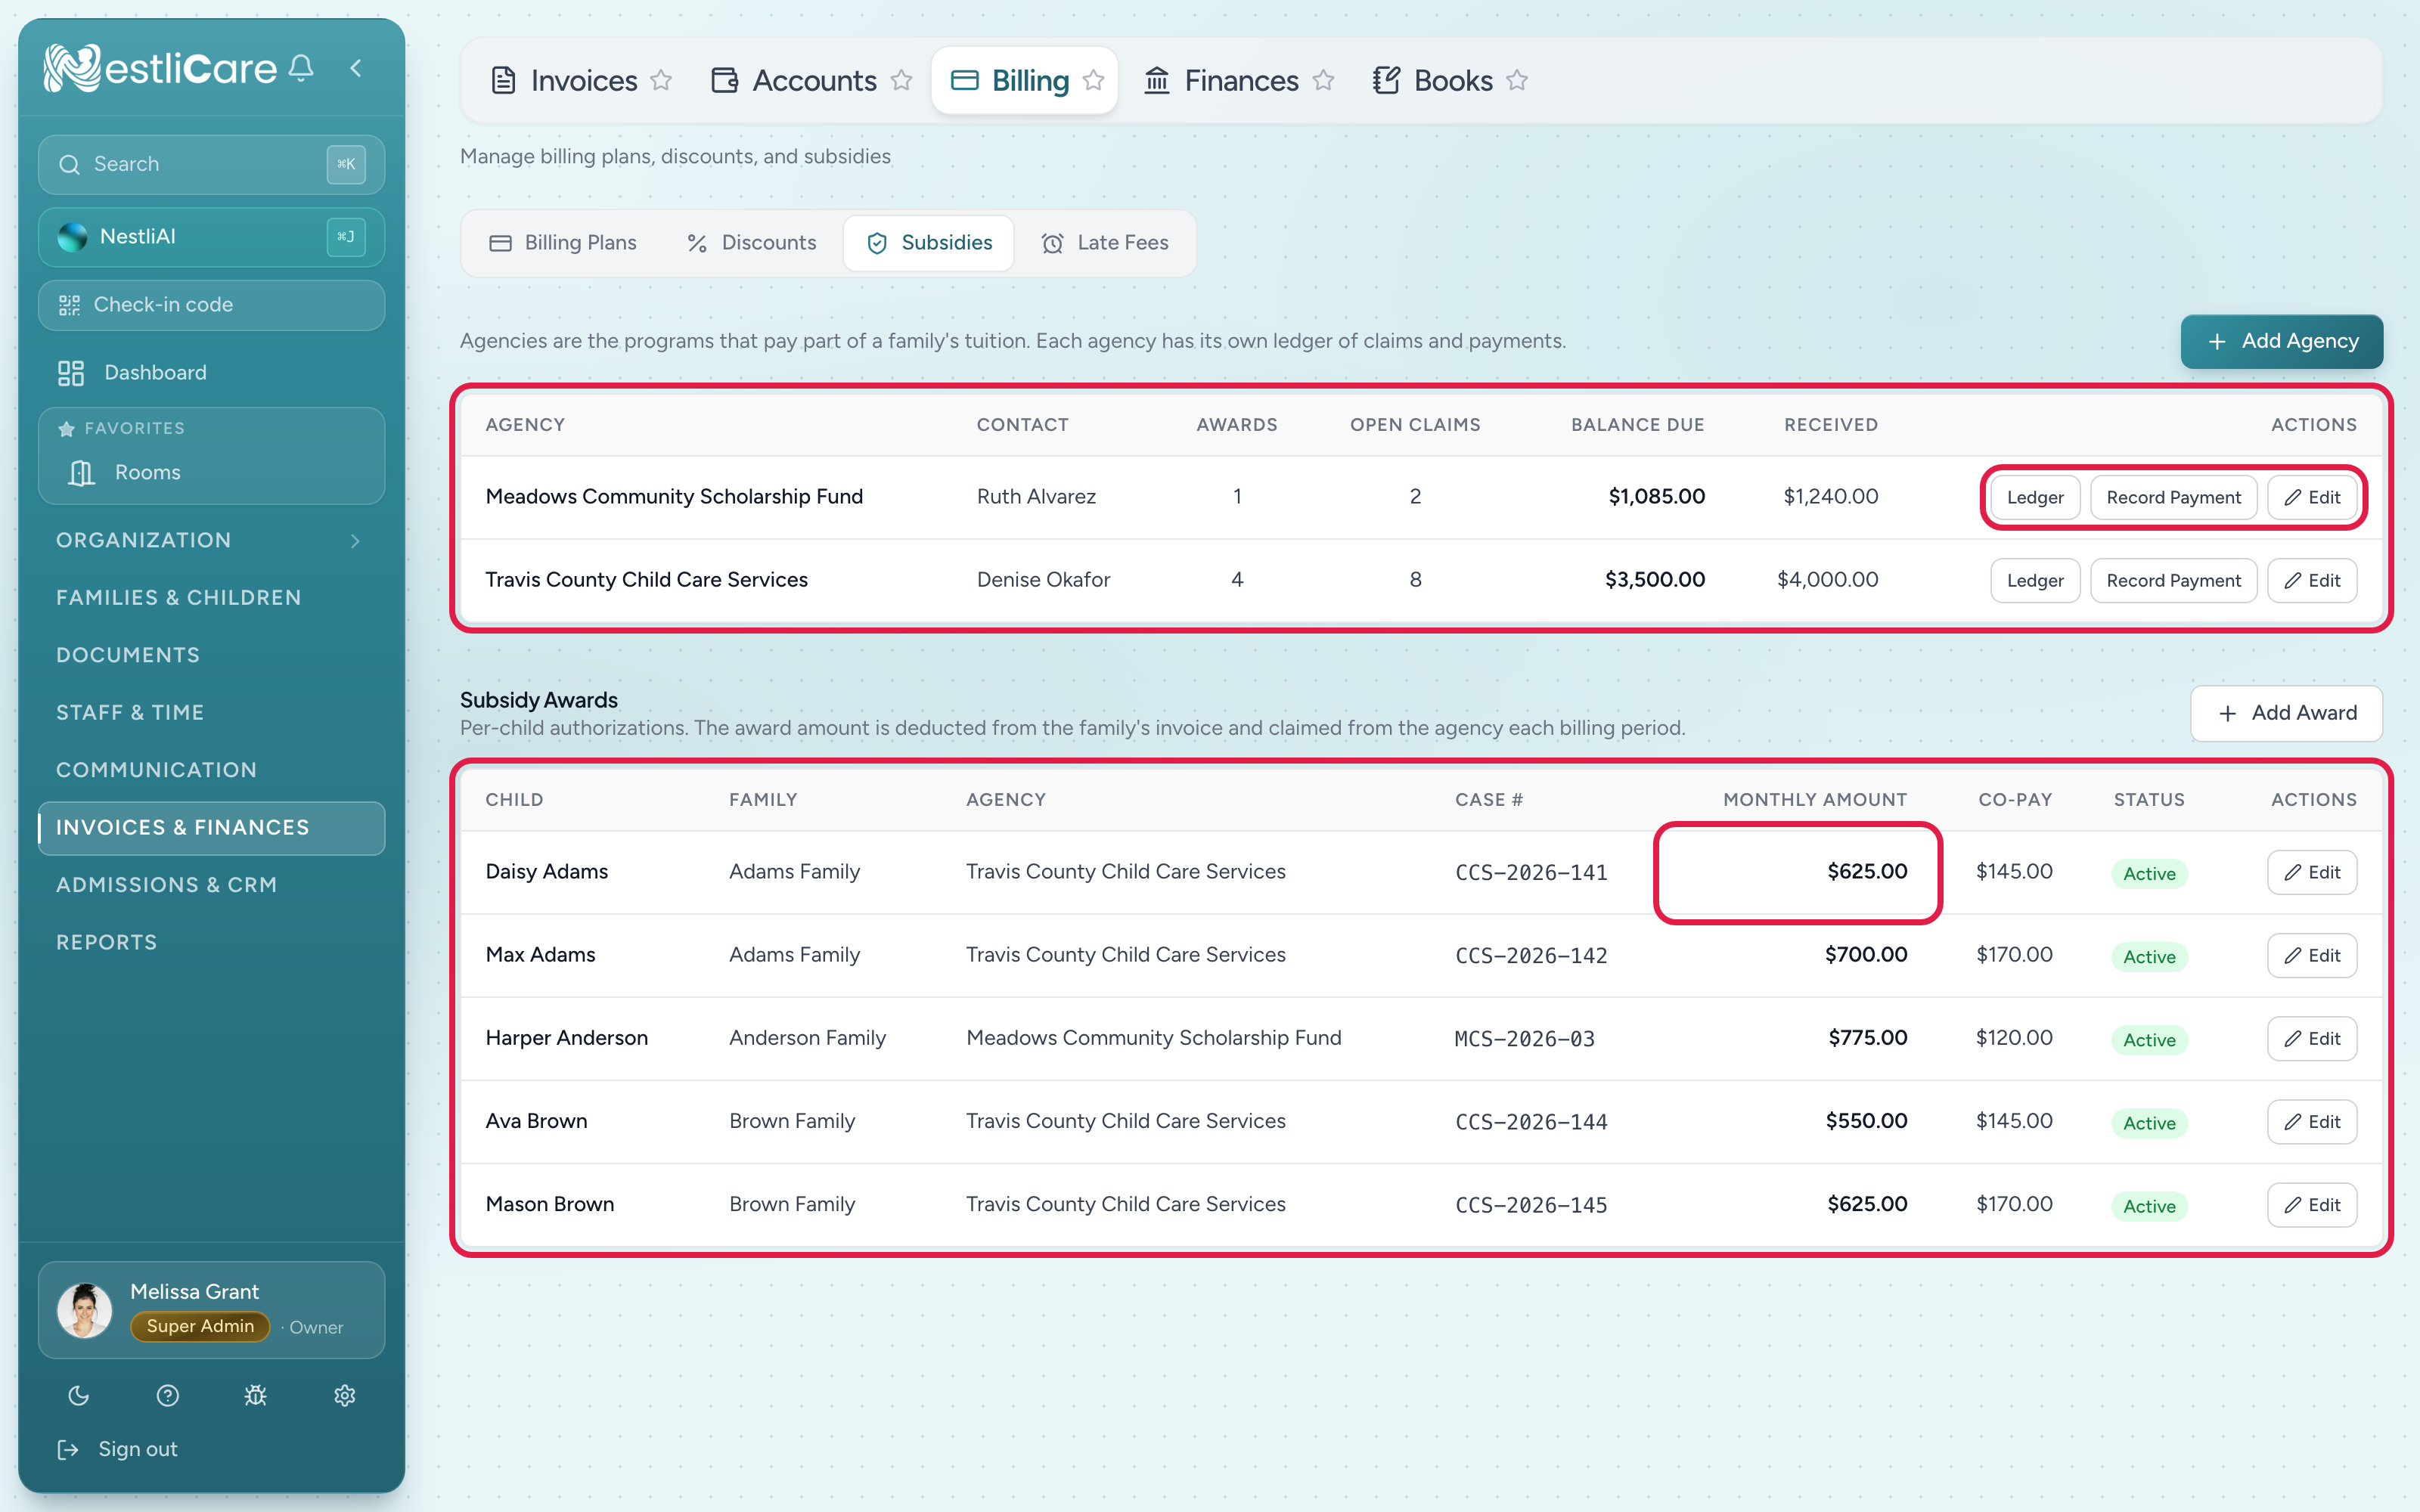Open Ledger for Travis County Child Care Services
2420x1512 pixels.
point(2035,581)
